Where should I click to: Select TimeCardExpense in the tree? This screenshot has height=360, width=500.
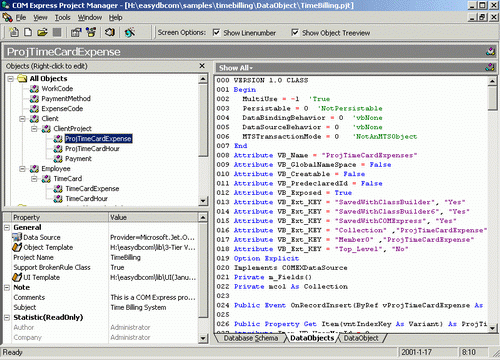point(92,189)
